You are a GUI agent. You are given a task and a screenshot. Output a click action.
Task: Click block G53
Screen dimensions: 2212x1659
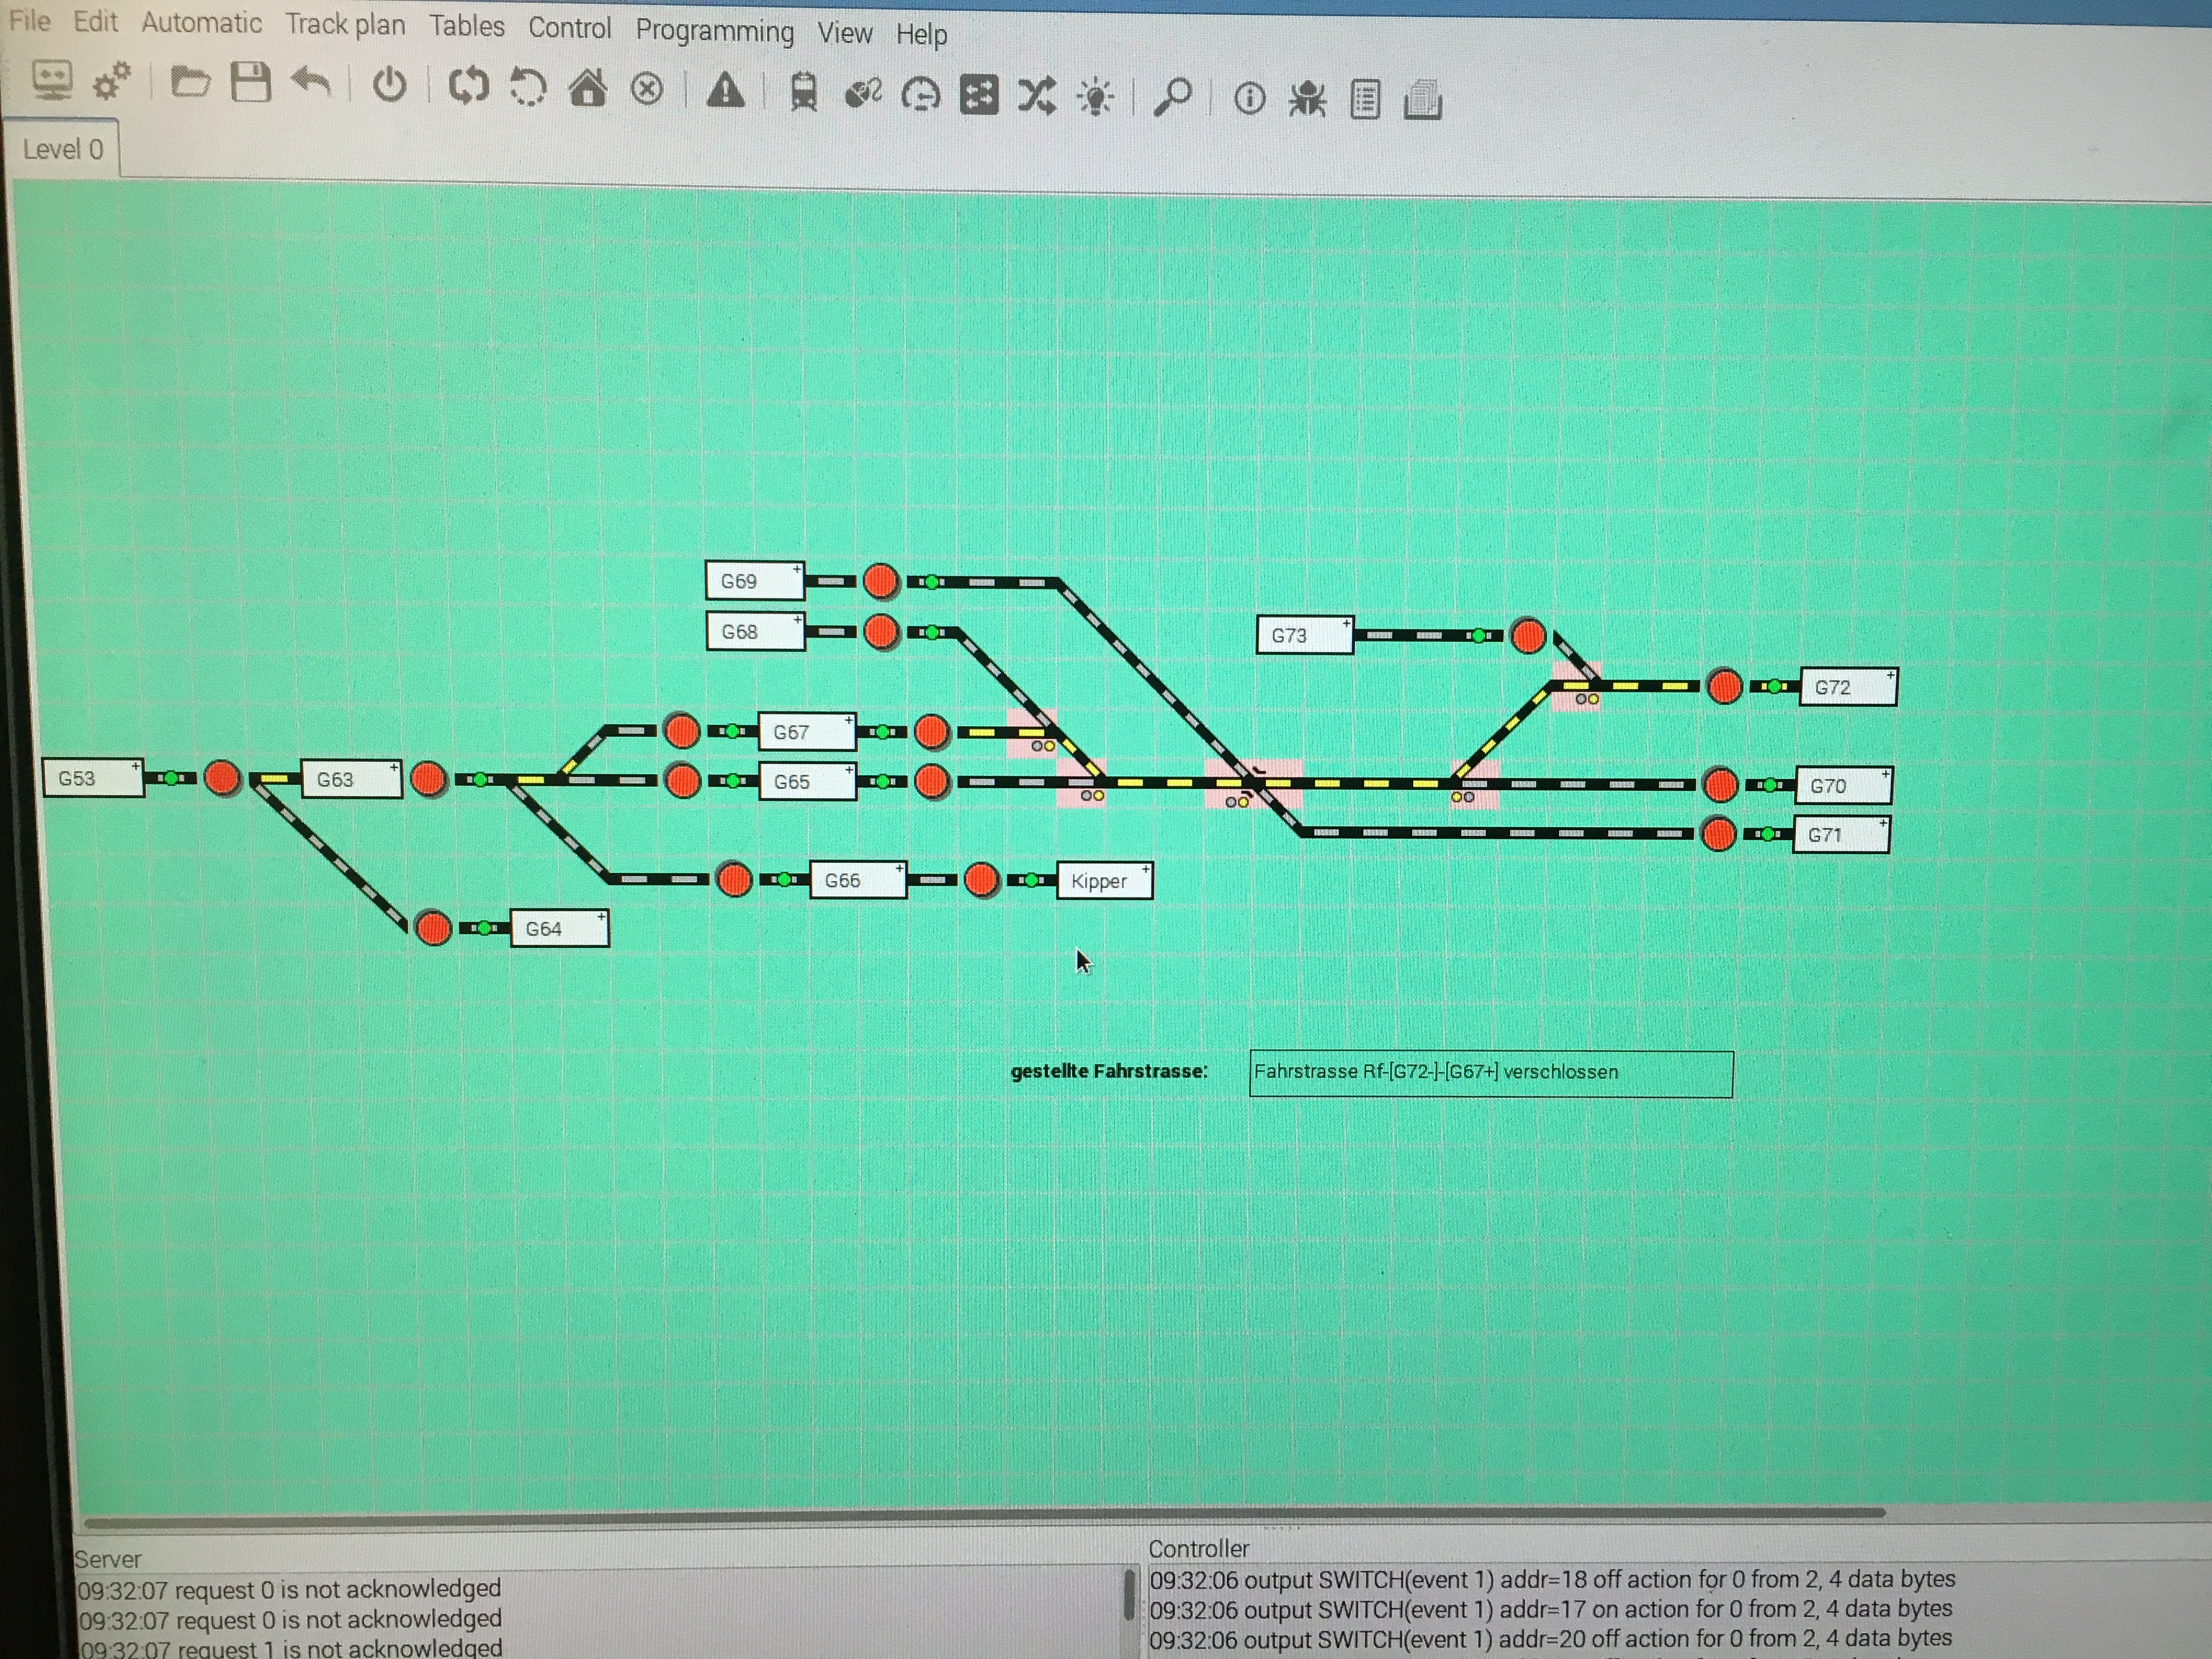click(x=93, y=778)
